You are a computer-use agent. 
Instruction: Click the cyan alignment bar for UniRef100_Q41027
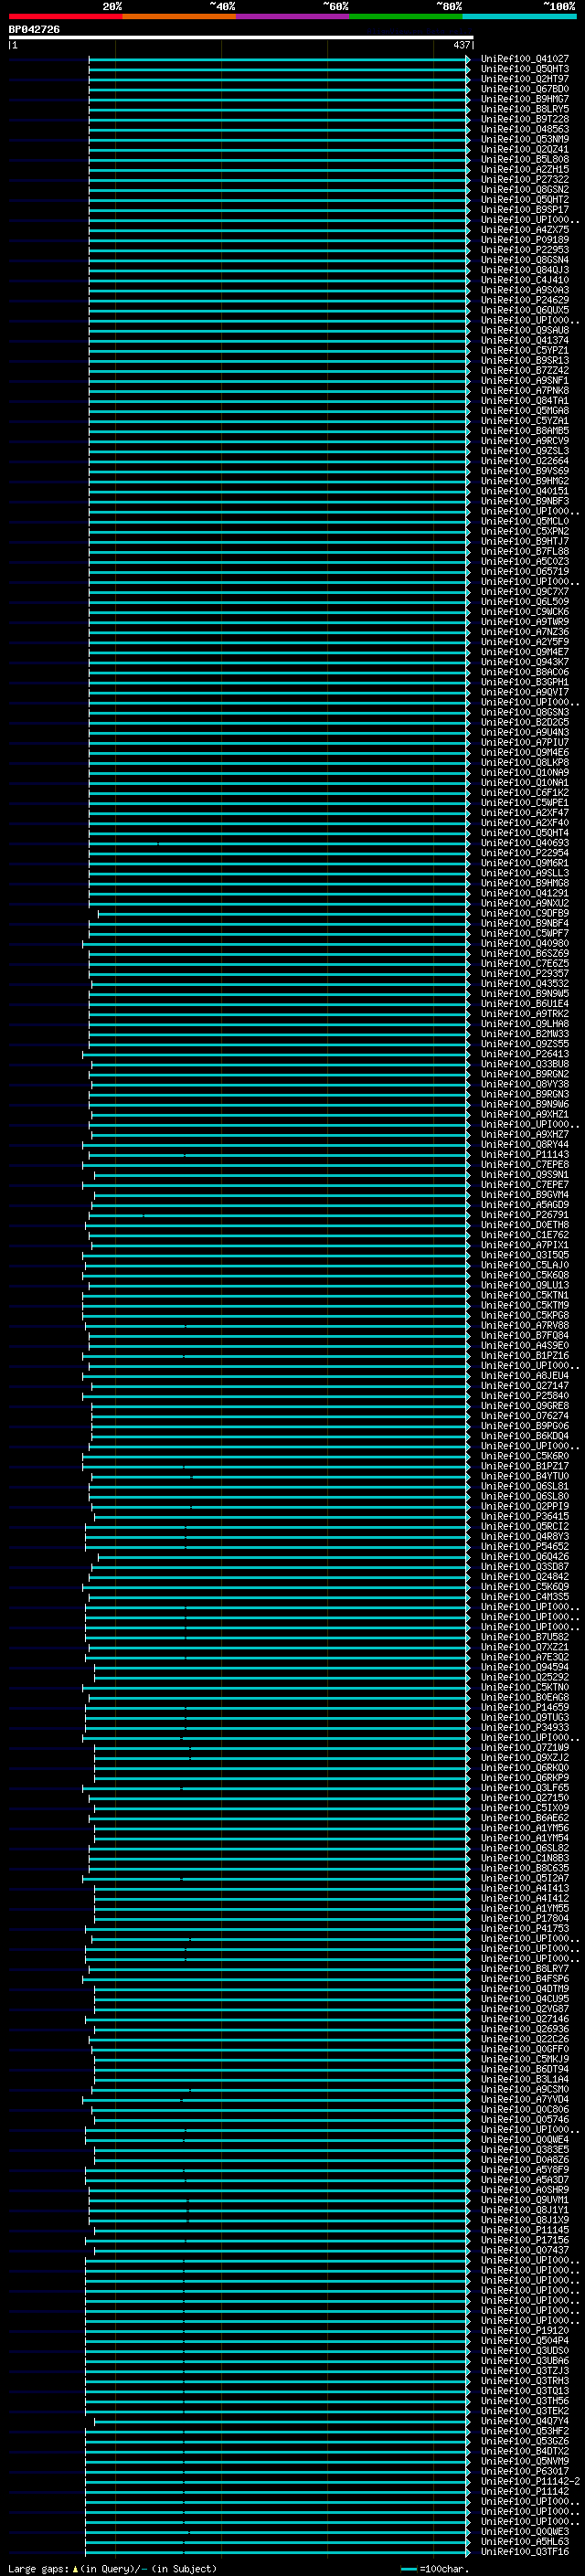point(279,59)
